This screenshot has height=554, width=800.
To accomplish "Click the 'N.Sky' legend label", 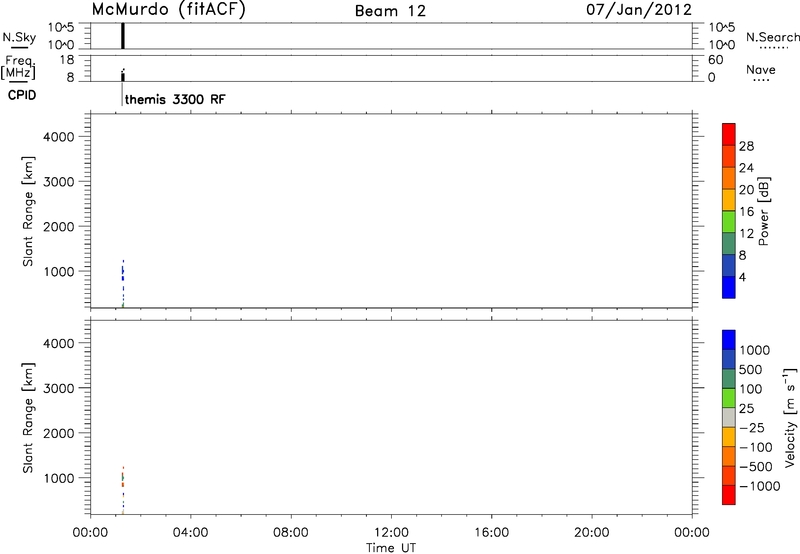I will pos(19,37).
